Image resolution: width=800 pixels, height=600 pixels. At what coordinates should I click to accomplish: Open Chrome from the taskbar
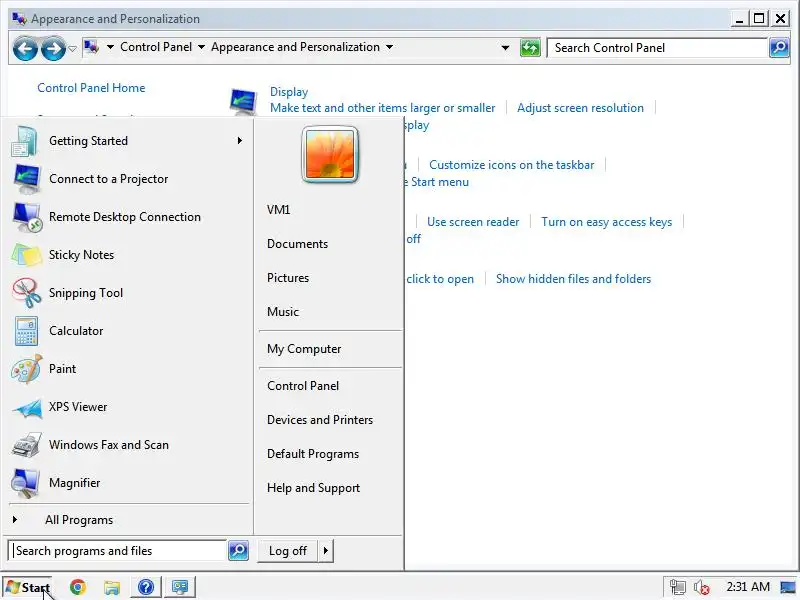click(x=78, y=587)
